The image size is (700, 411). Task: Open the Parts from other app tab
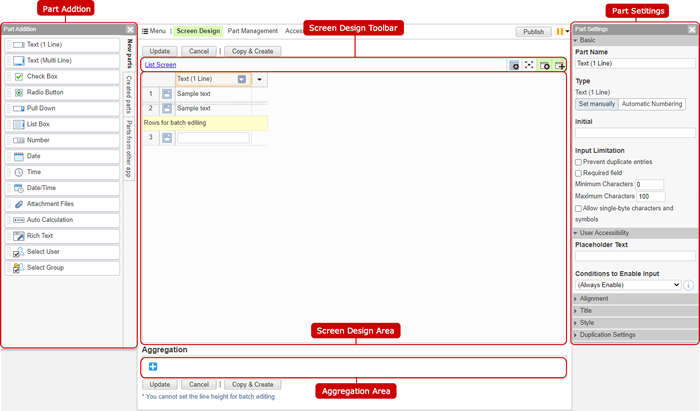point(129,149)
